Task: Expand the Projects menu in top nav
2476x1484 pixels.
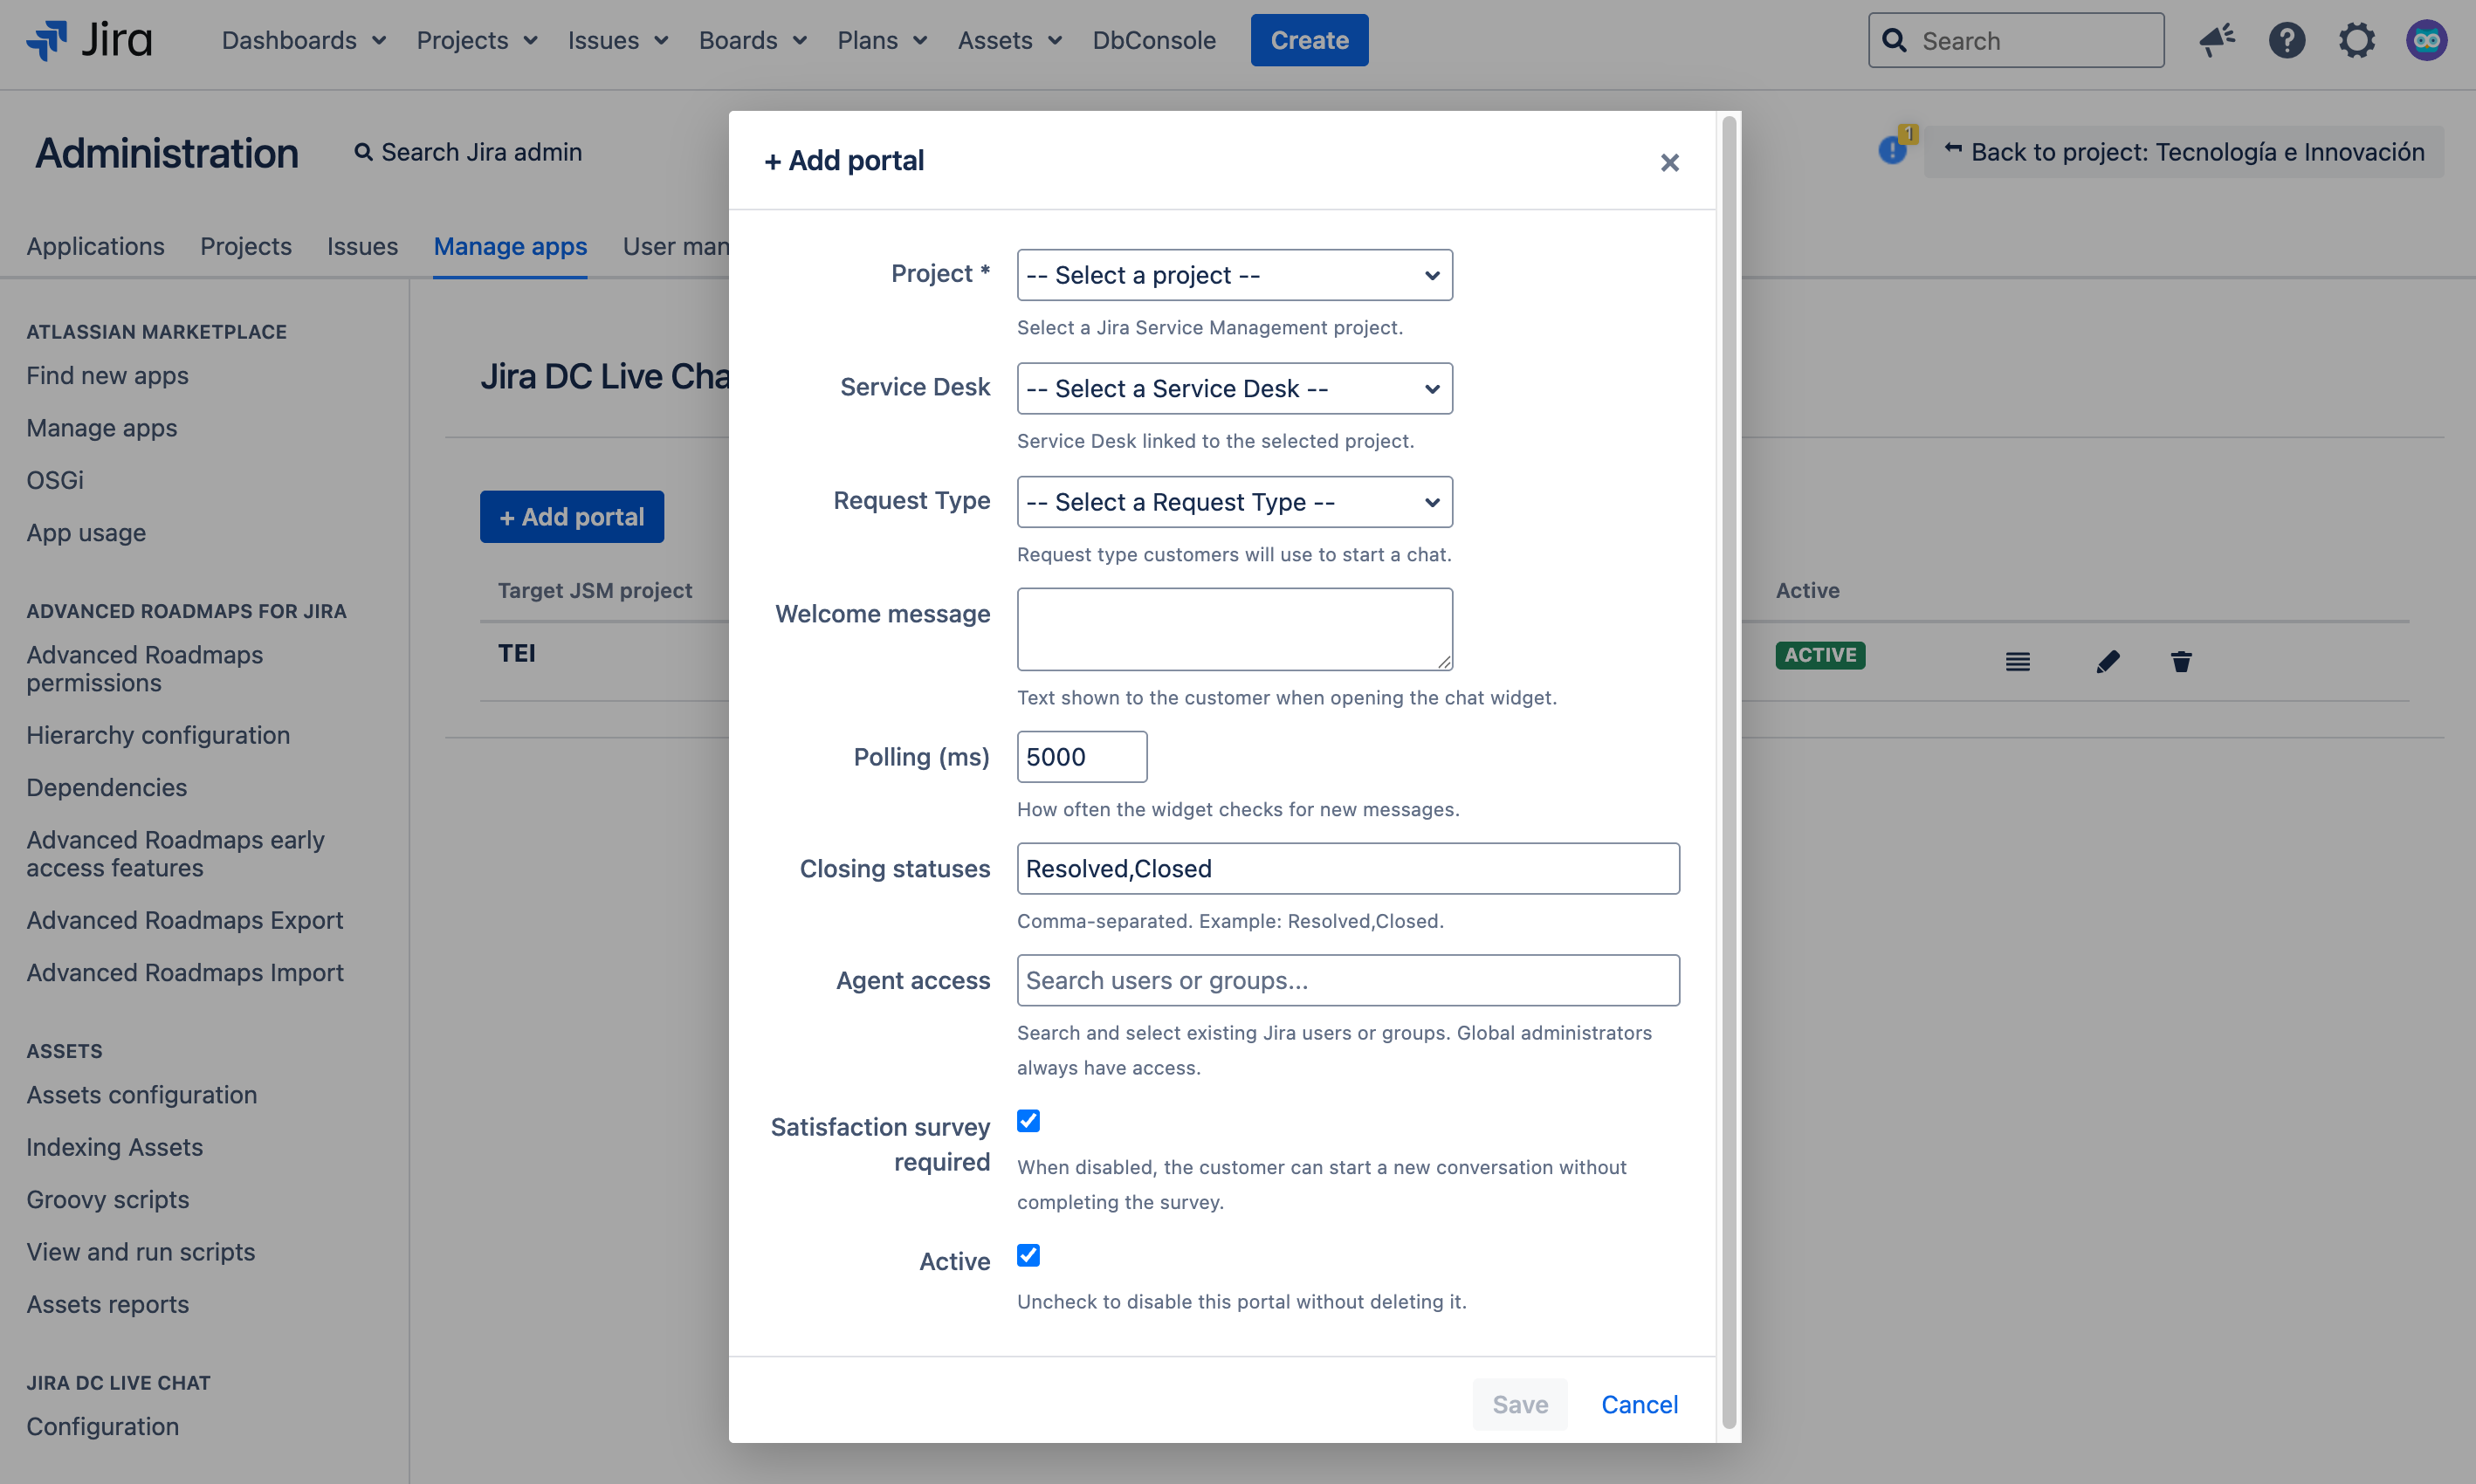Action: (x=477, y=40)
